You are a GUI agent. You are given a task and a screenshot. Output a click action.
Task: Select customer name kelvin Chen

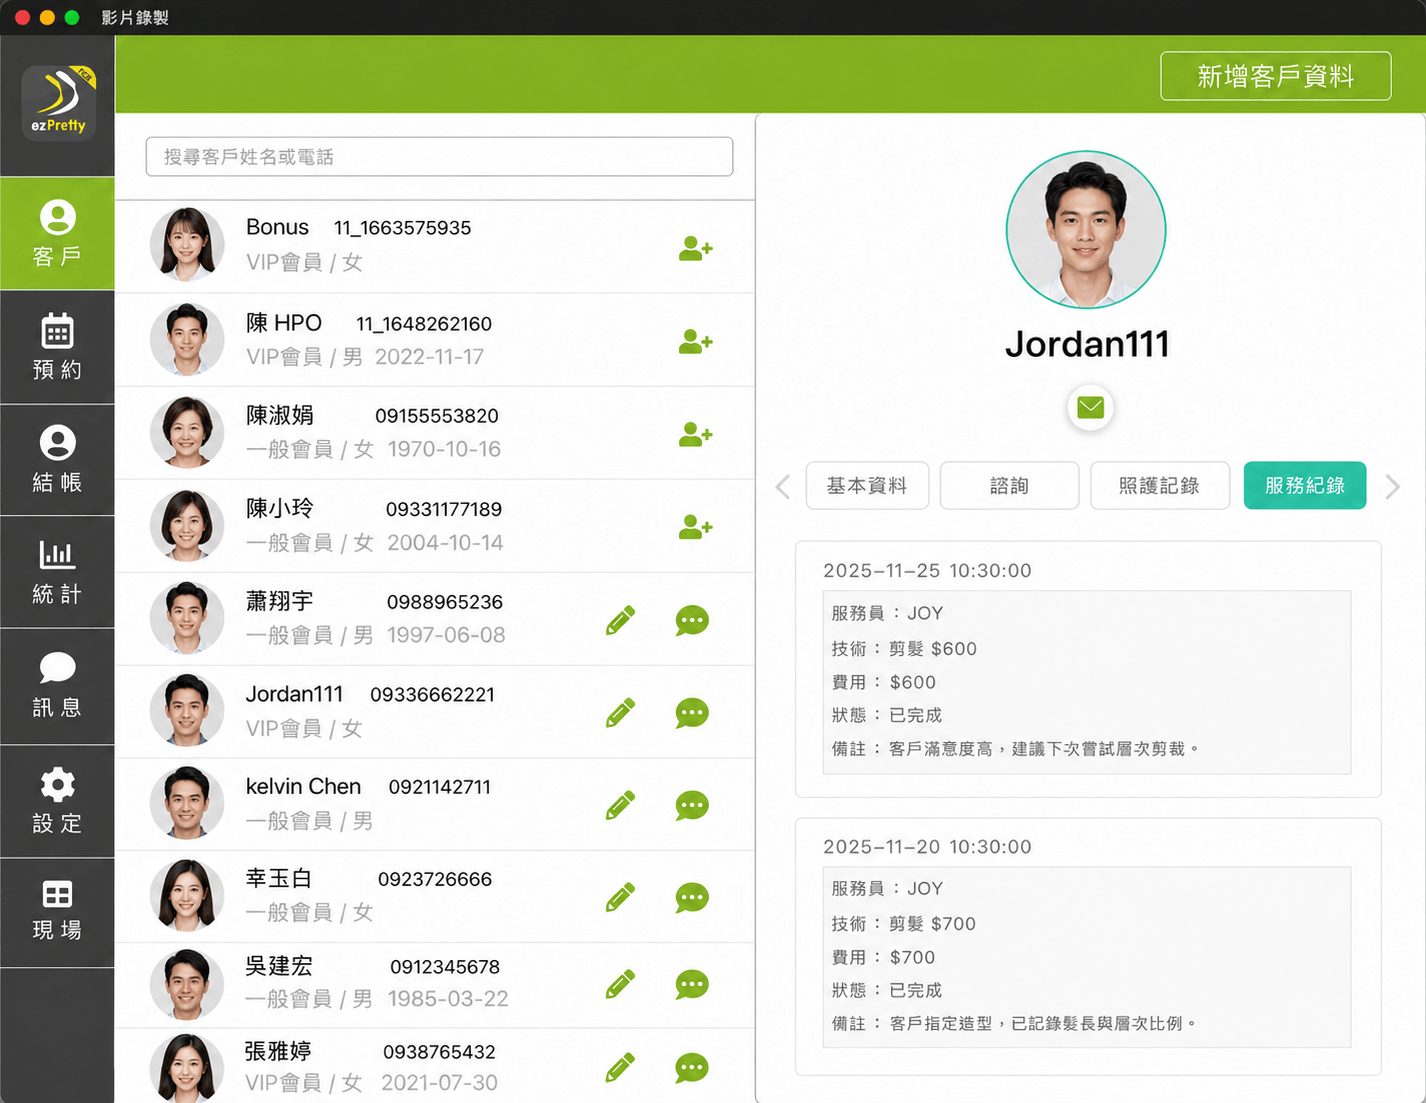pyautogui.click(x=303, y=786)
